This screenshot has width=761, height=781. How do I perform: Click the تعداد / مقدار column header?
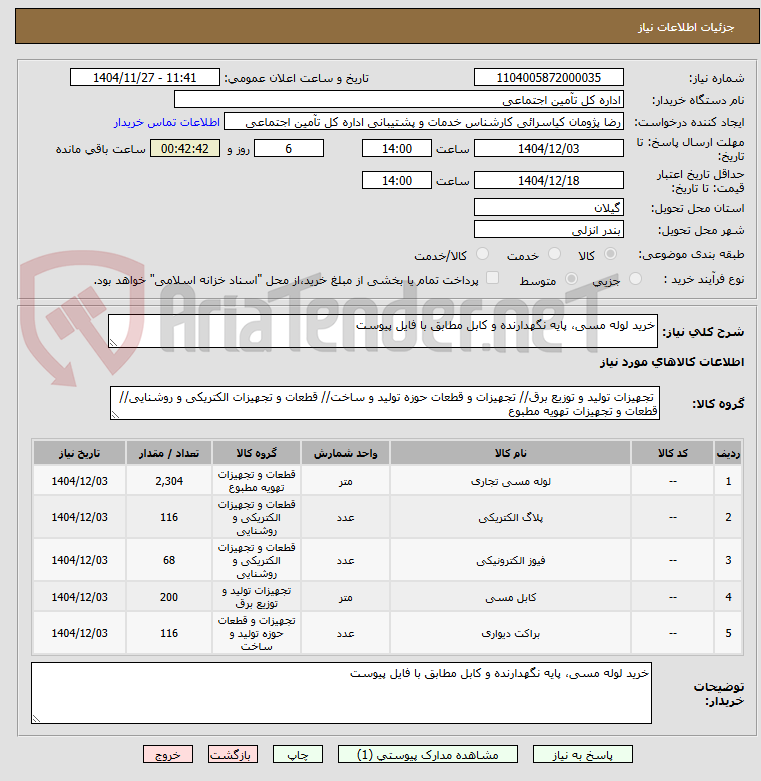[169, 453]
